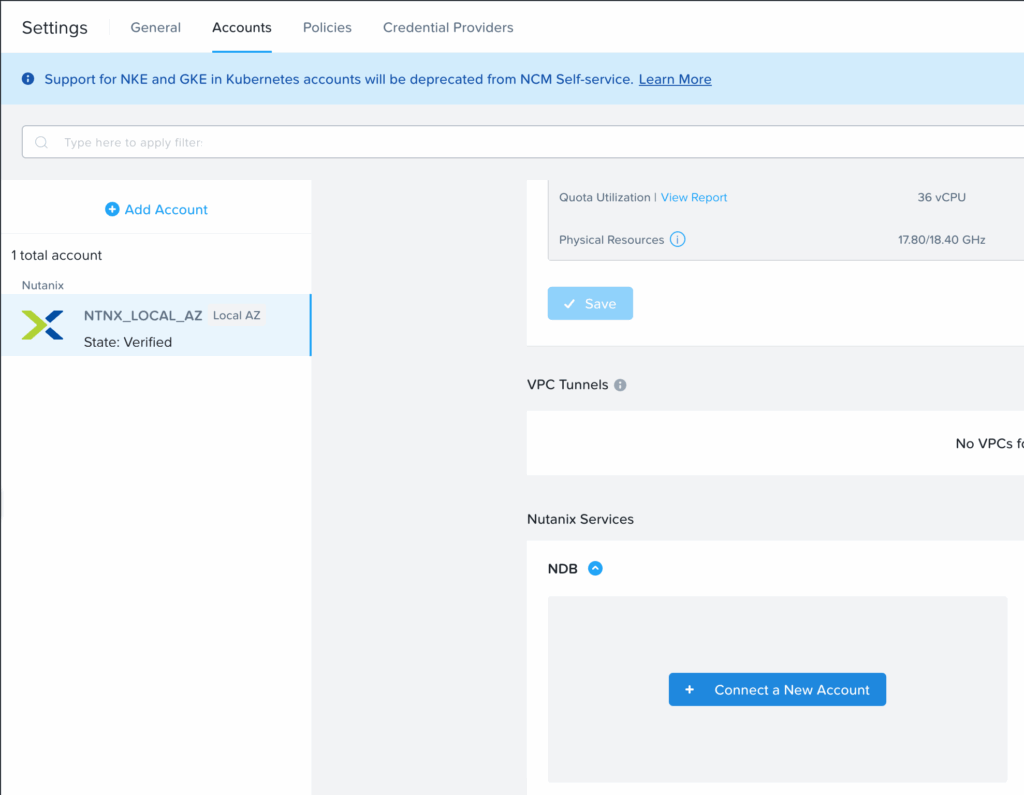Click the Learn More link in banner
This screenshot has width=1024, height=795.
point(675,79)
